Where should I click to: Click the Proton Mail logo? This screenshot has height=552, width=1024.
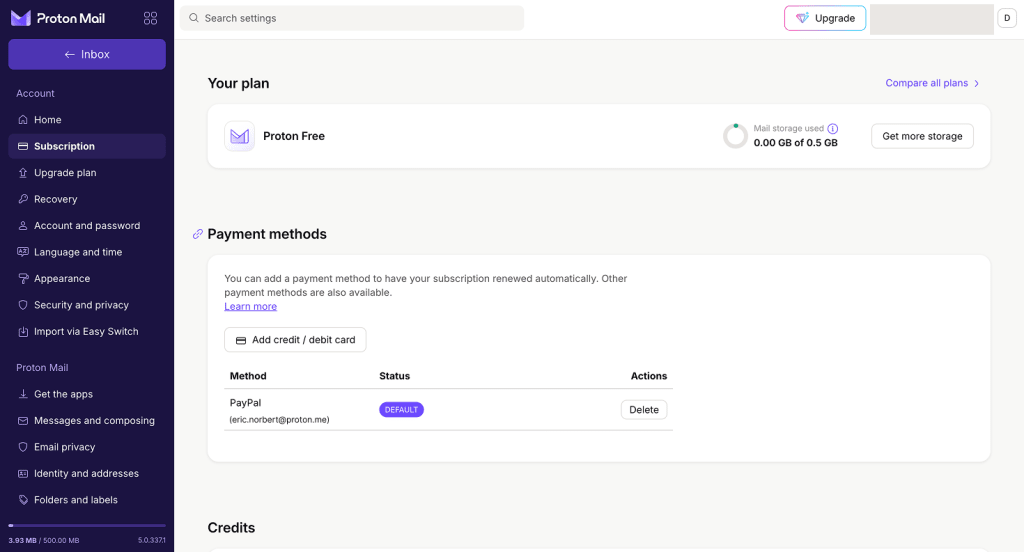point(58,18)
